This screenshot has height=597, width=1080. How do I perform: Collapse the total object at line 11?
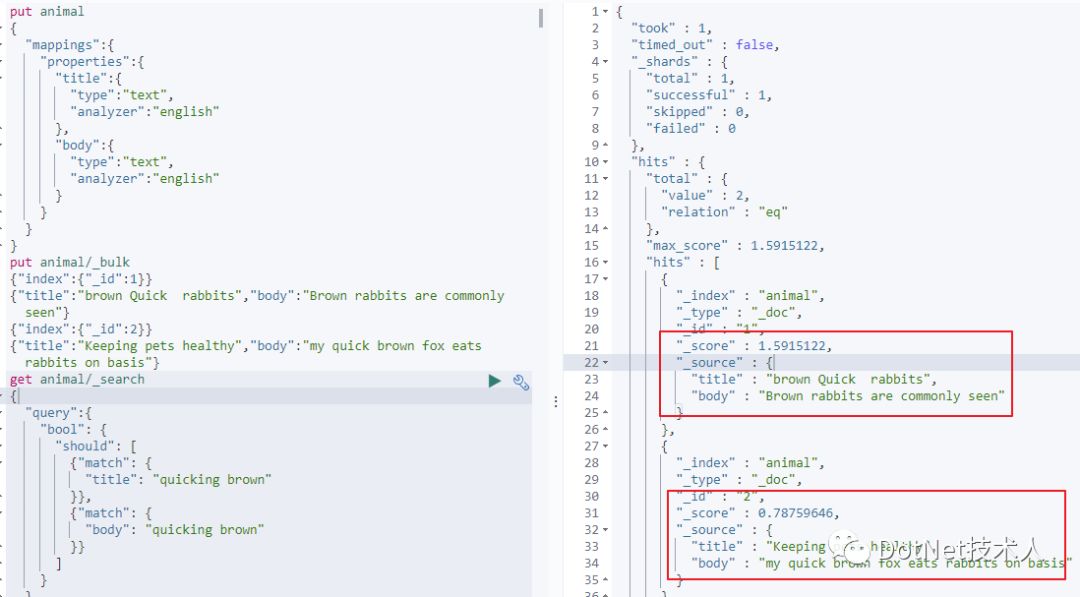pos(605,179)
